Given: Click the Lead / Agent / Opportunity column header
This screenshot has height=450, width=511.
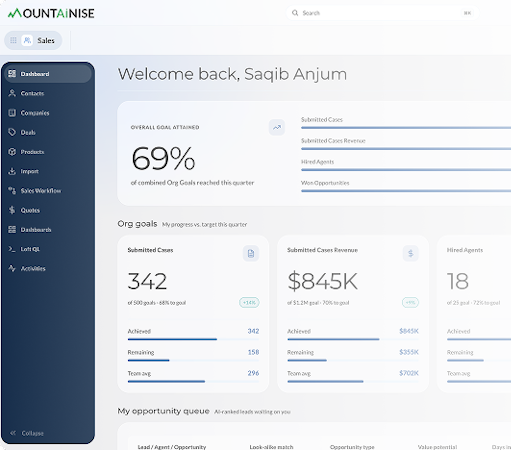Looking at the screenshot, I should [x=172, y=447].
